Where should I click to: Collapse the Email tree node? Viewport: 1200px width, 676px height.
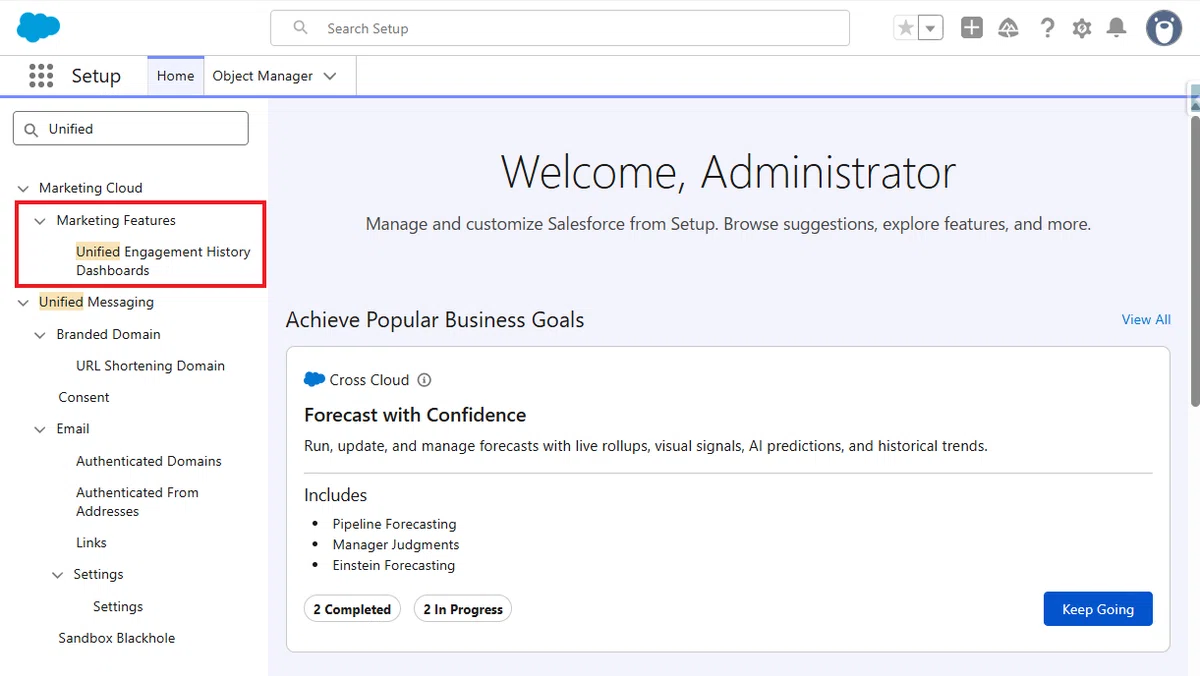click(x=40, y=429)
